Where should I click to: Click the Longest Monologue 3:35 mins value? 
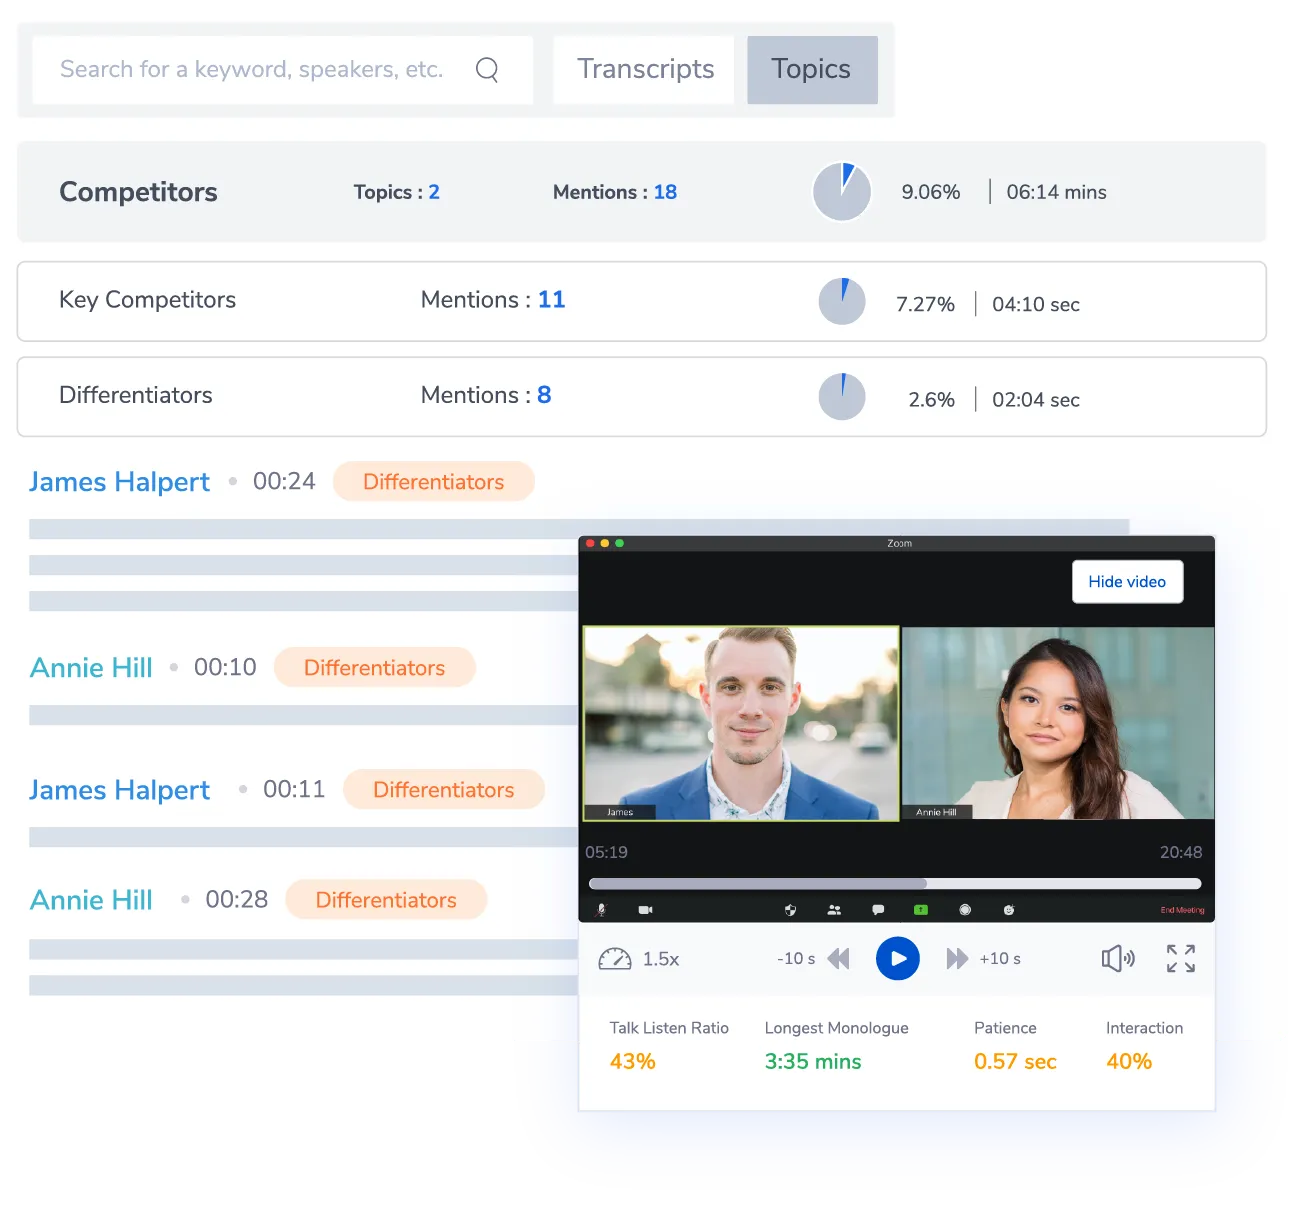pos(813,1061)
